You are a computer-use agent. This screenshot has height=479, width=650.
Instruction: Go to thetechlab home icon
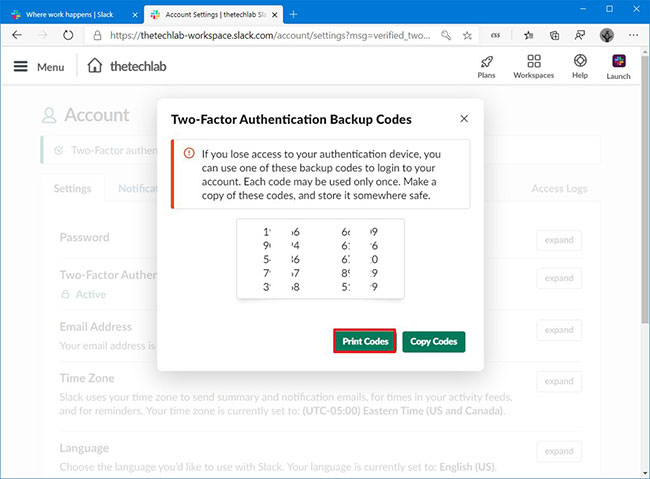coord(95,66)
